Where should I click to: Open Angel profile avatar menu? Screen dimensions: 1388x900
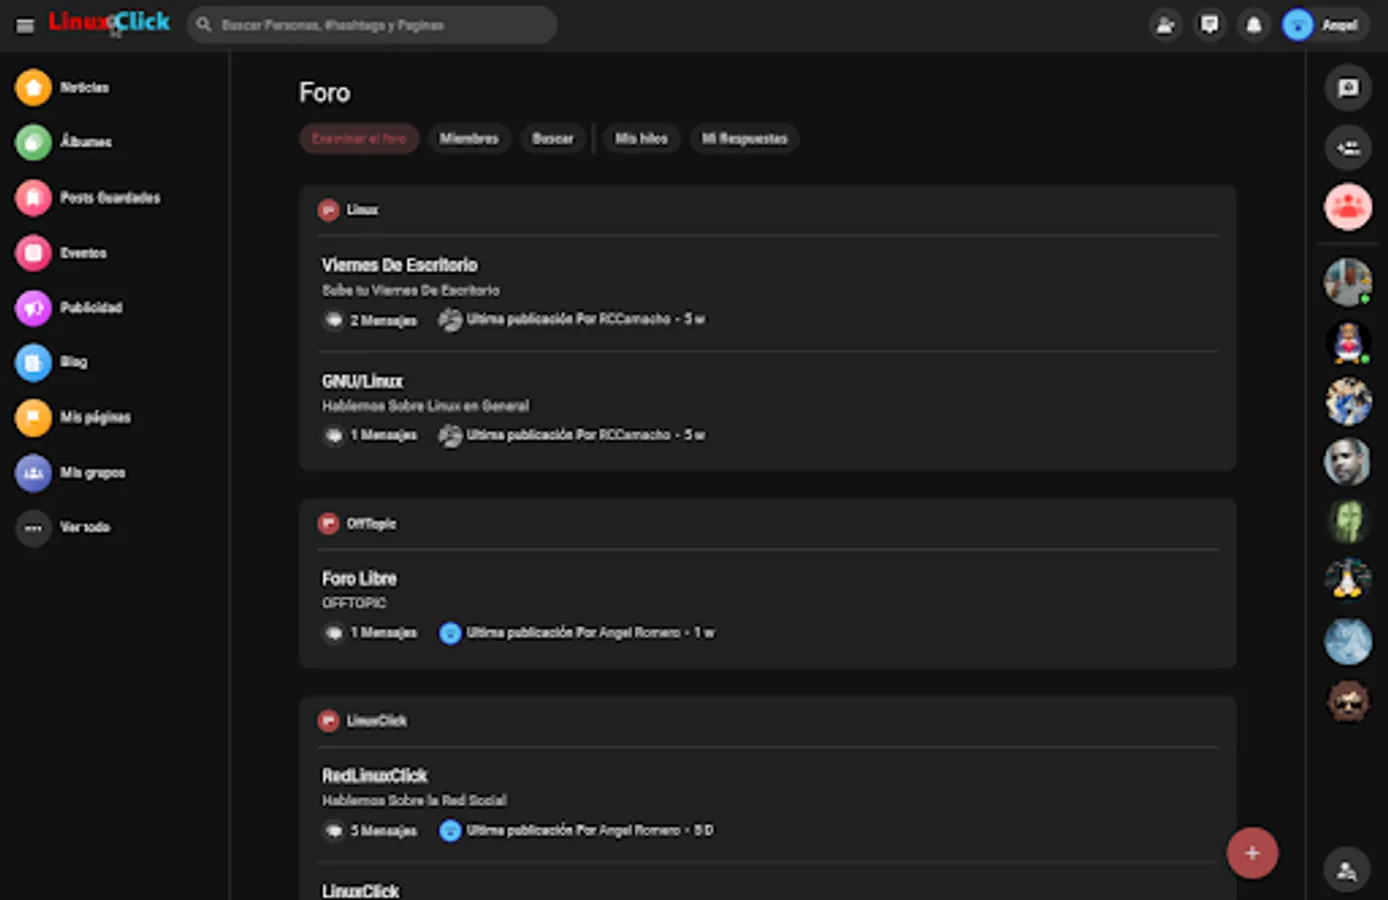coord(1325,25)
